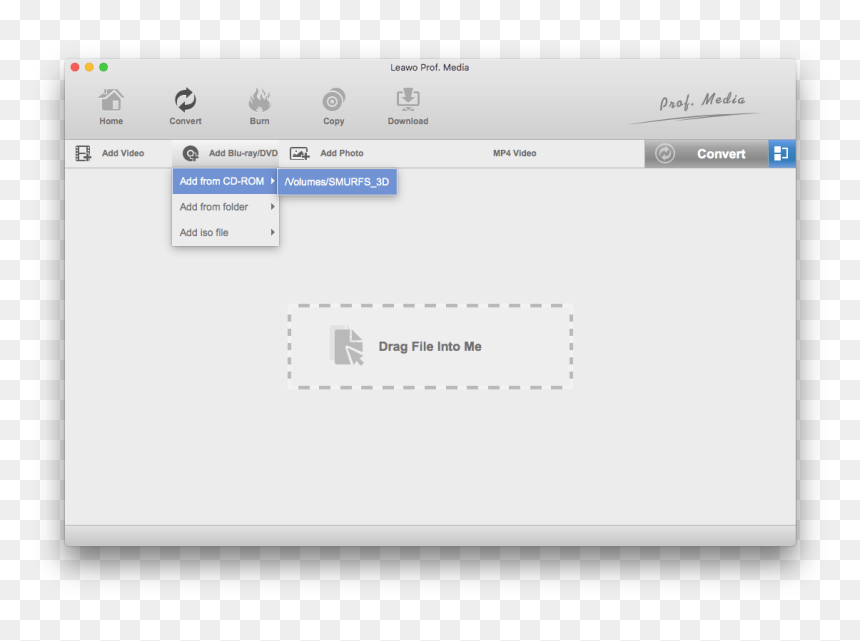Expand the Add from folder submenu arrow

(272, 207)
